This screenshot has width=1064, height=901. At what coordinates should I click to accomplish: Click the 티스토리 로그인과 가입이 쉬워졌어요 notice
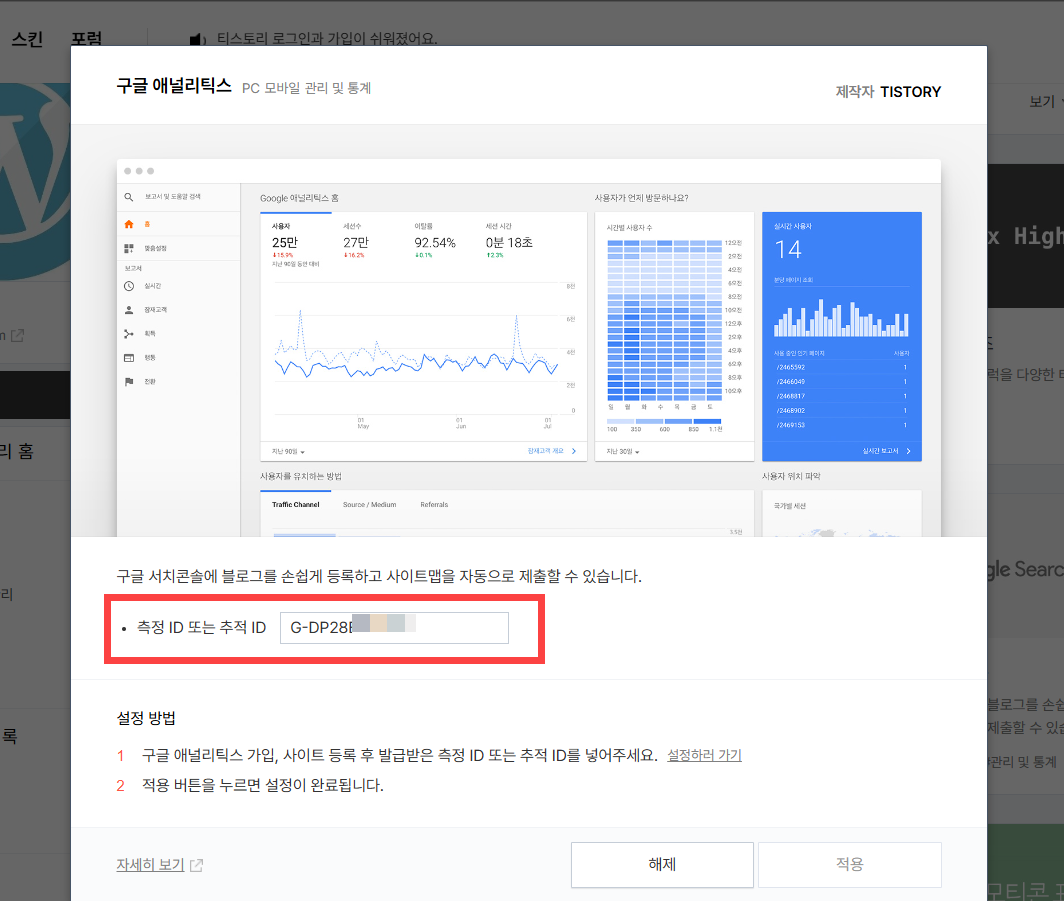326,39
